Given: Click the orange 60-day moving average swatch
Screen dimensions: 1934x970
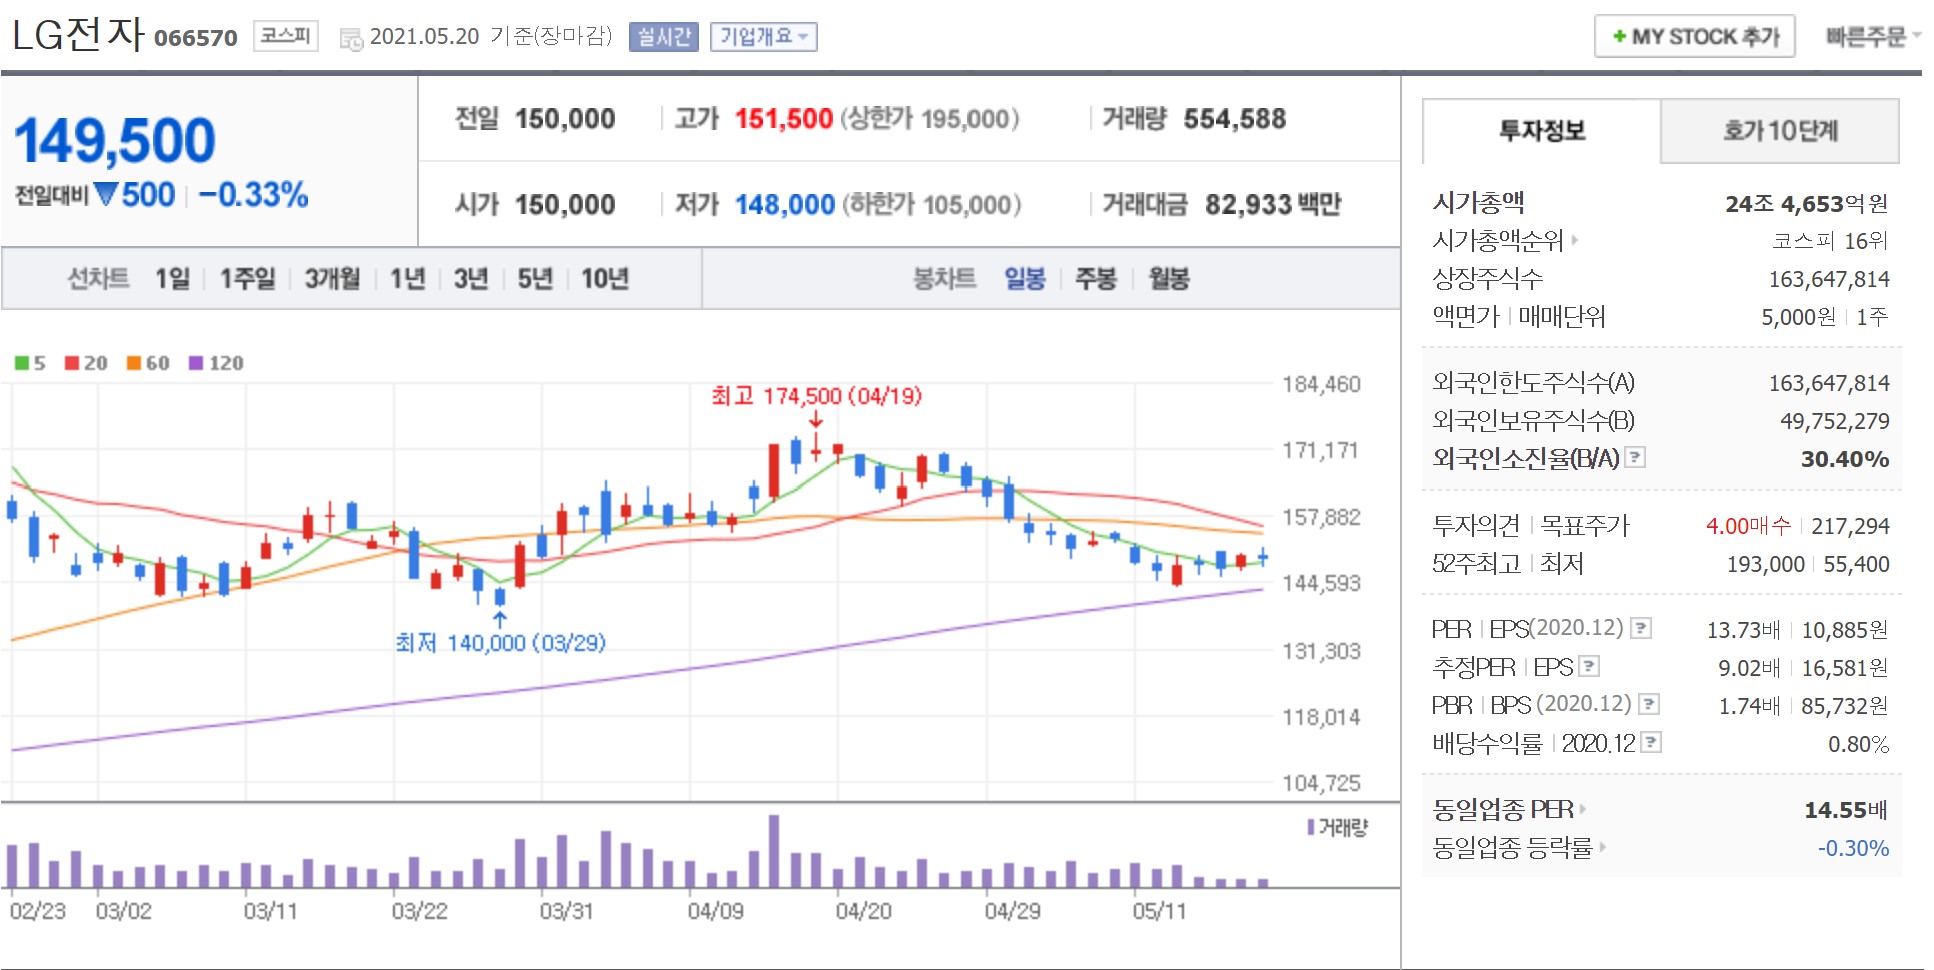Looking at the screenshot, I should point(134,363).
